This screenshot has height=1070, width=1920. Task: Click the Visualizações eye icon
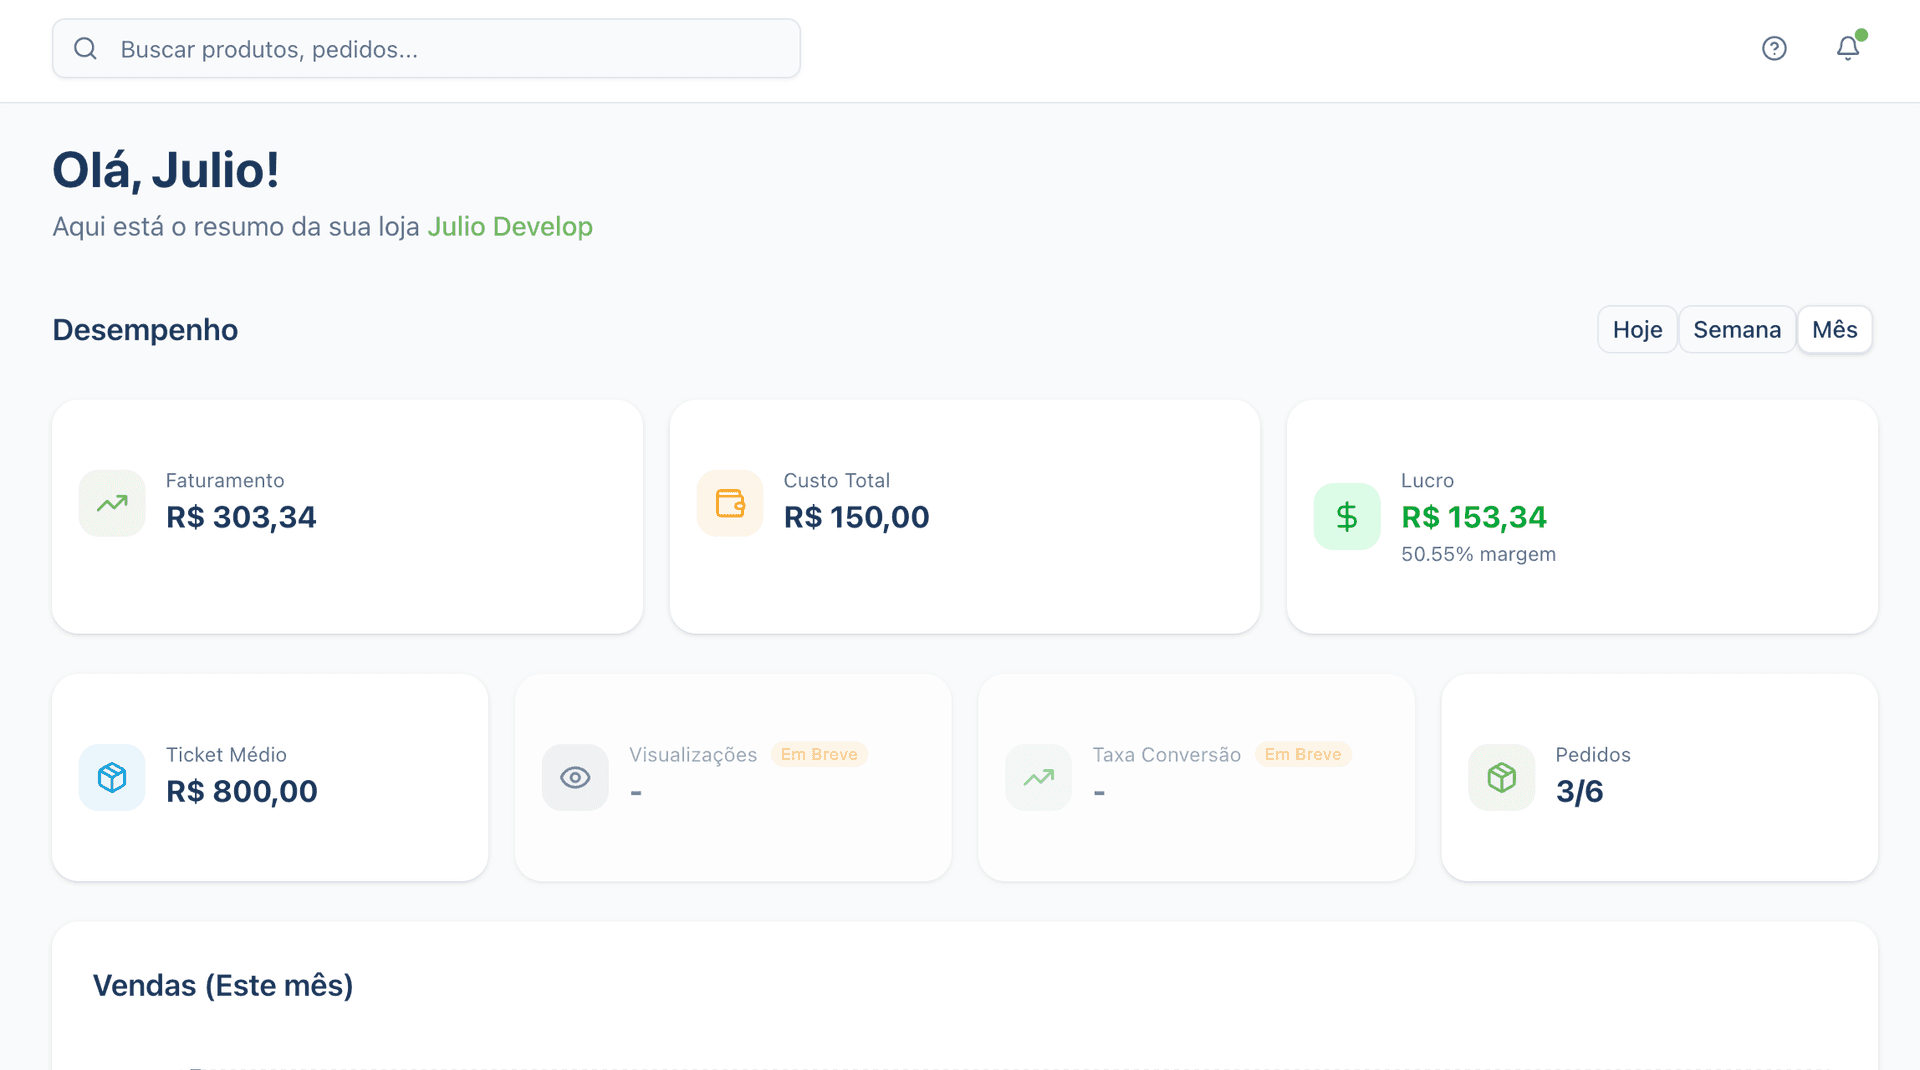click(x=574, y=777)
